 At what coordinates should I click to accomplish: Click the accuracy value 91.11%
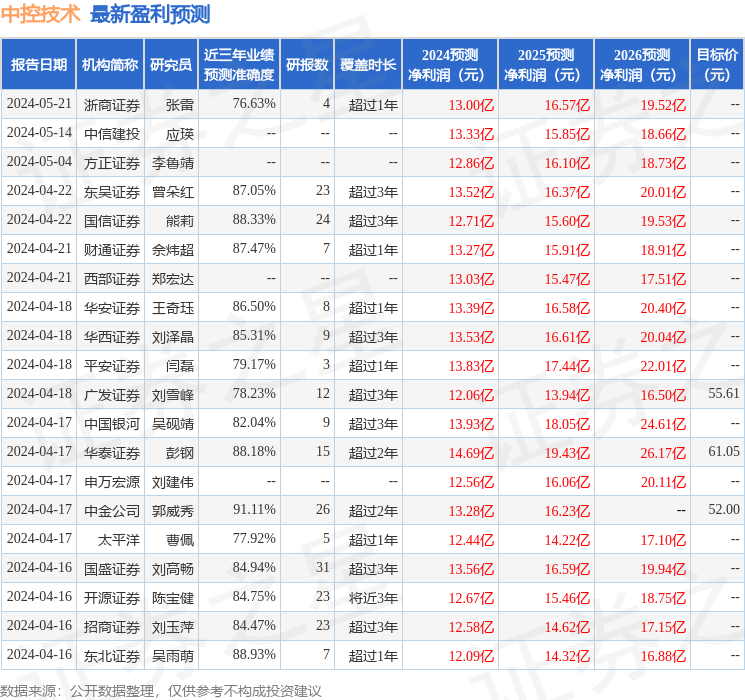tap(254, 509)
